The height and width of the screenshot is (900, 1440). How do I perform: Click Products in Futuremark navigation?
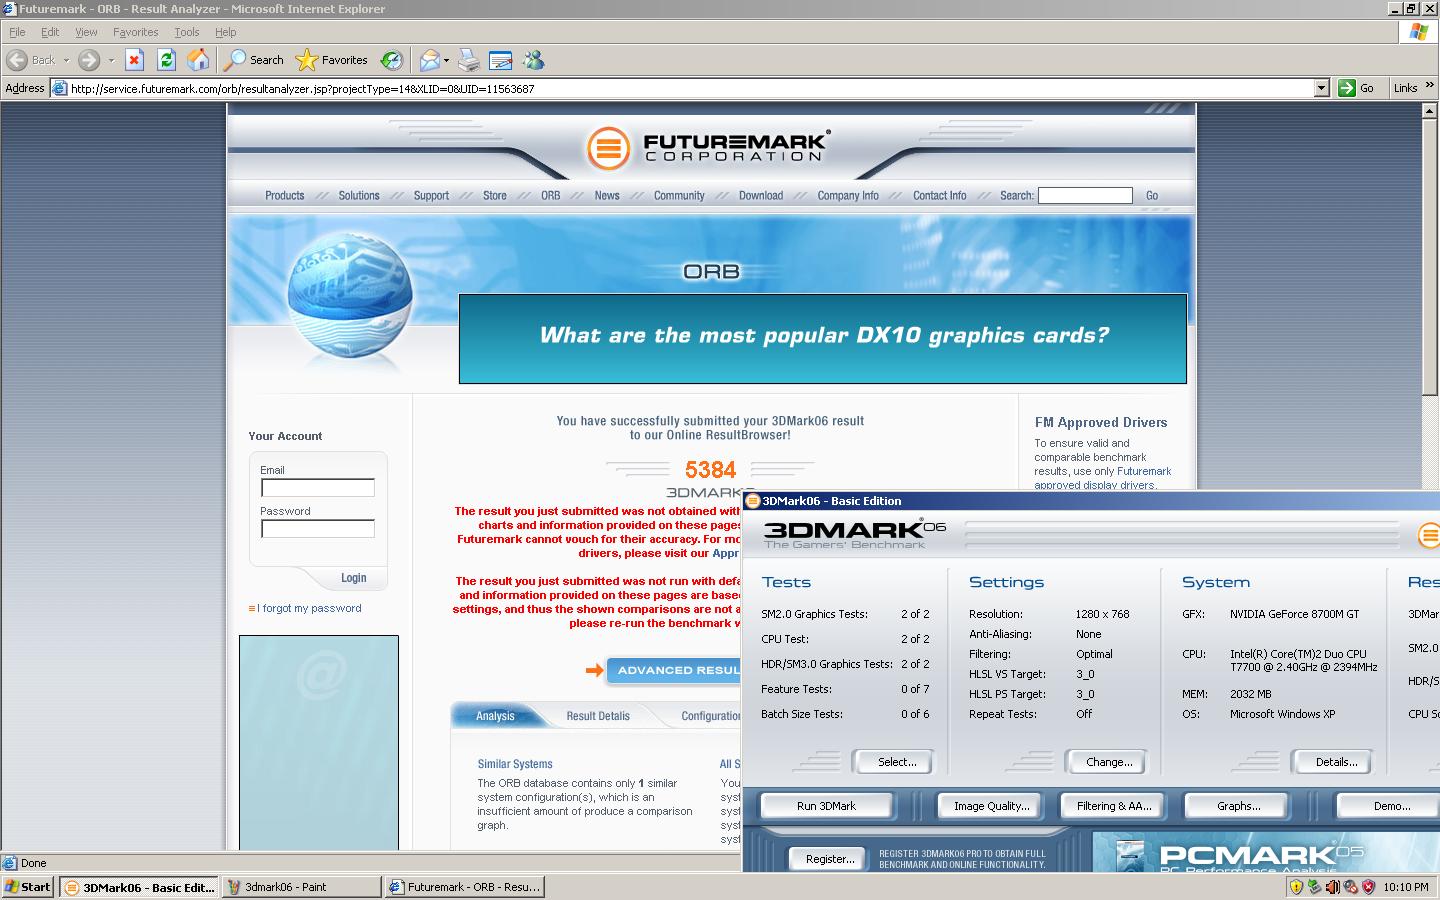[x=285, y=196]
